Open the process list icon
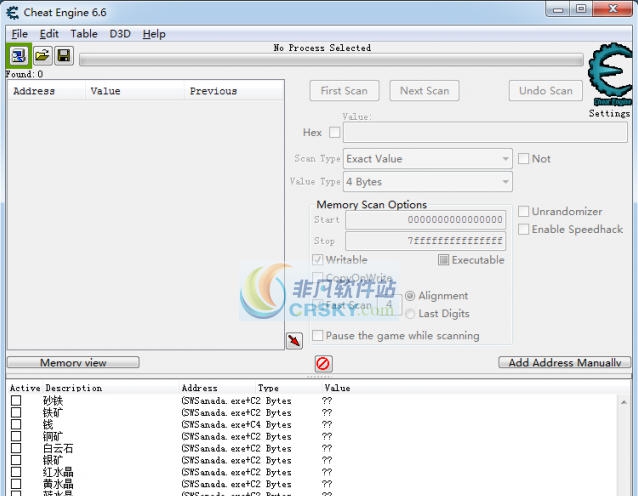The height and width of the screenshot is (496, 638). click(x=18, y=56)
